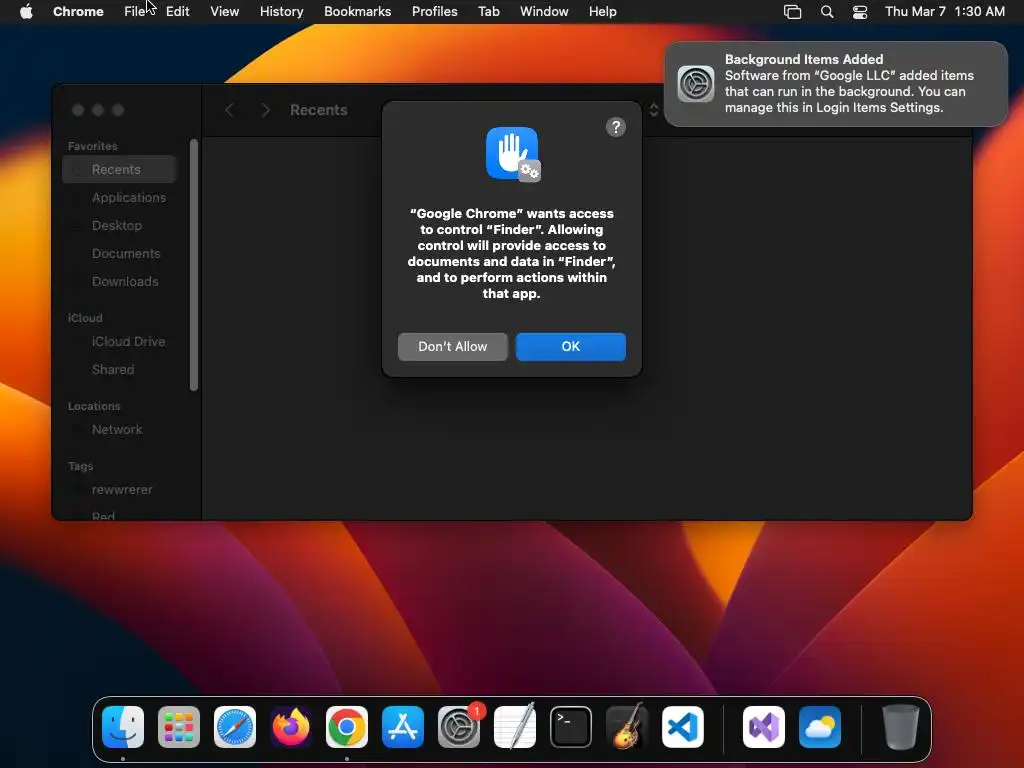Click the settings icon in the notification
Viewport: 1024px width, 768px height.
pyautogui.click(x=696, y=84)
